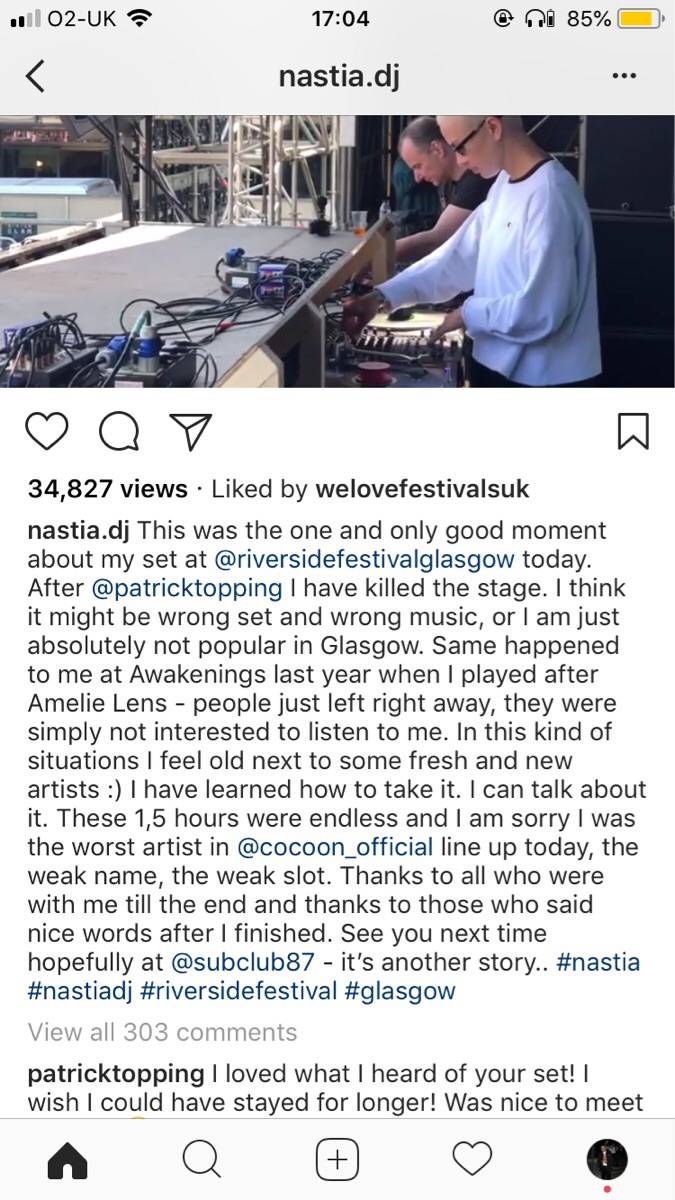The image size is (675, 1200).
Task: Open your profile avatar tab
Action: pyautogui.click(x=606, y=1160)
